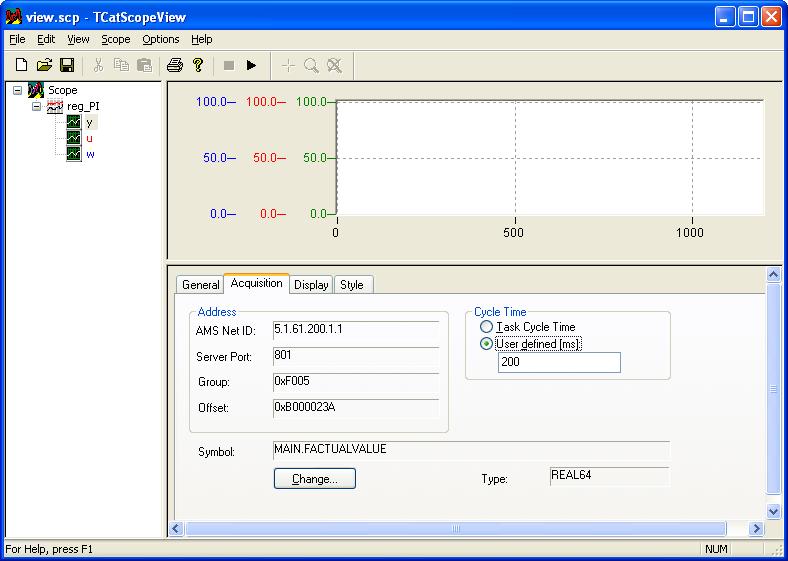Open a scope file with folder icon

coord(44,65)
